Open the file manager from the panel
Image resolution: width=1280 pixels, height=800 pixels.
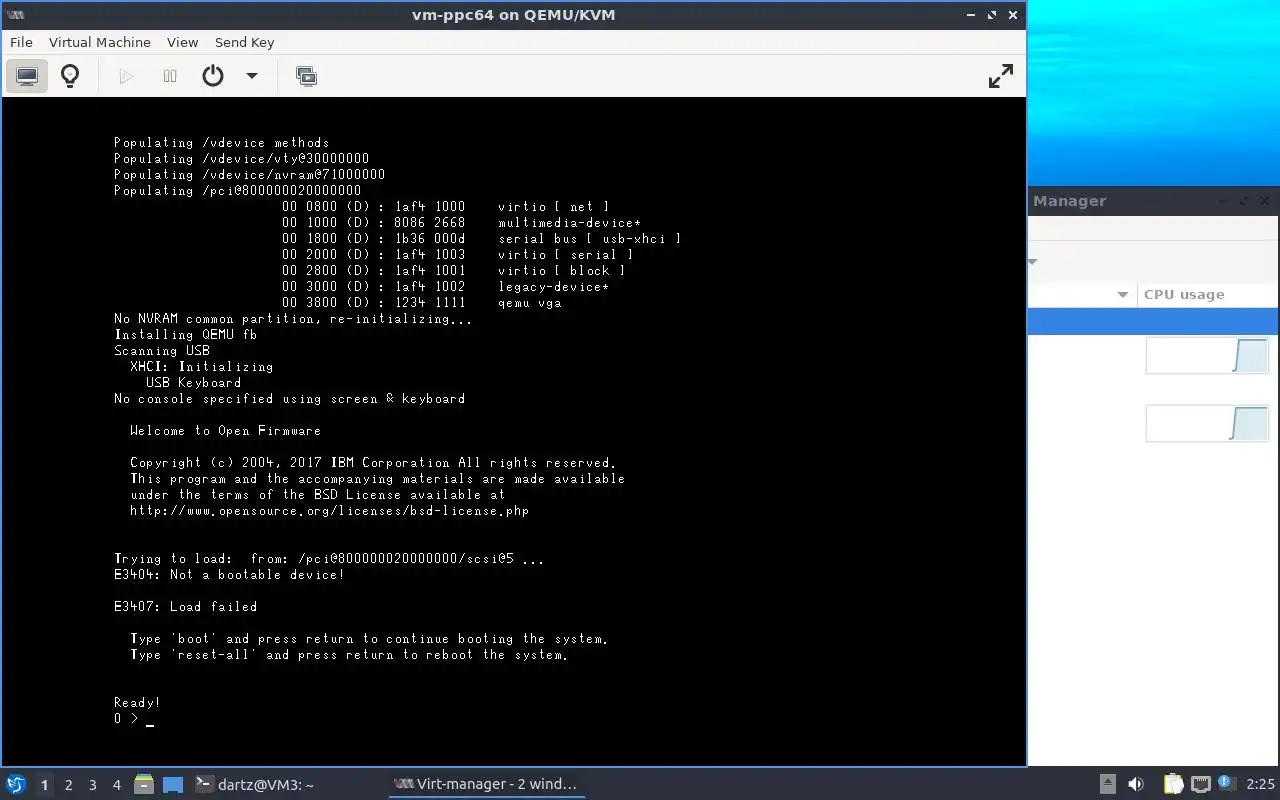(x=143, y=785)
